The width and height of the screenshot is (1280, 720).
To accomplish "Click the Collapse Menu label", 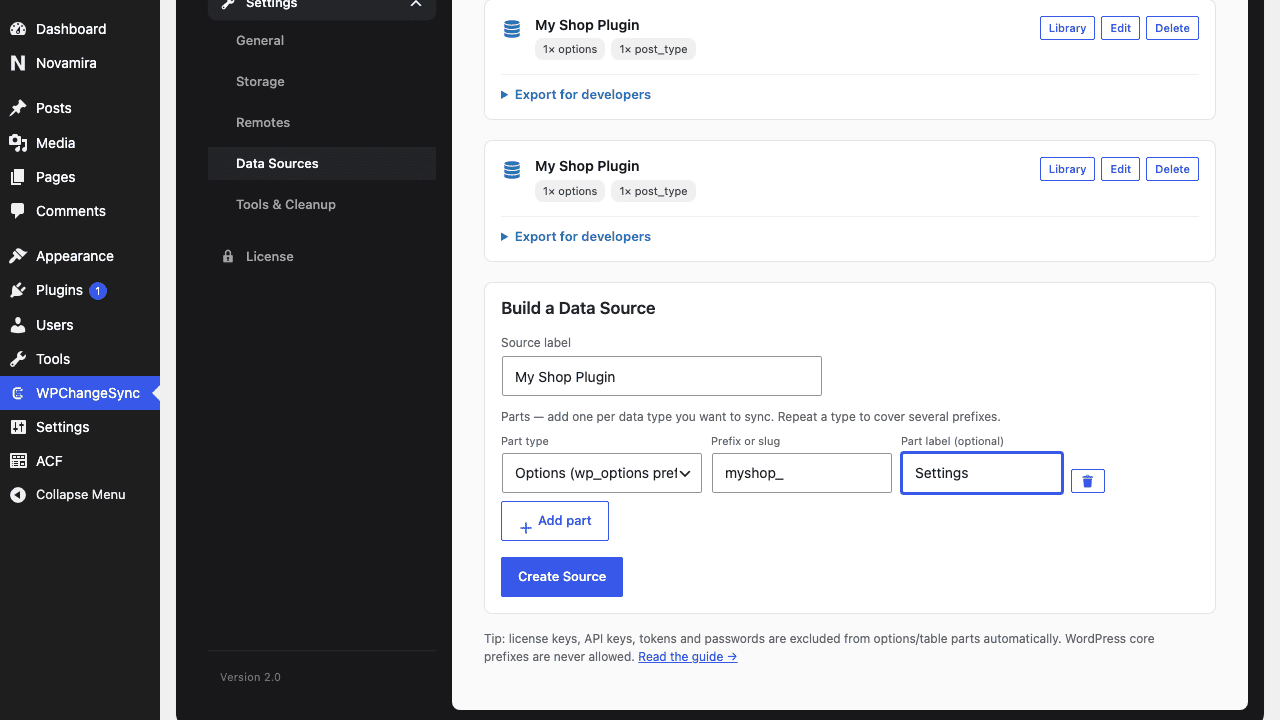I will click(81, 495).
